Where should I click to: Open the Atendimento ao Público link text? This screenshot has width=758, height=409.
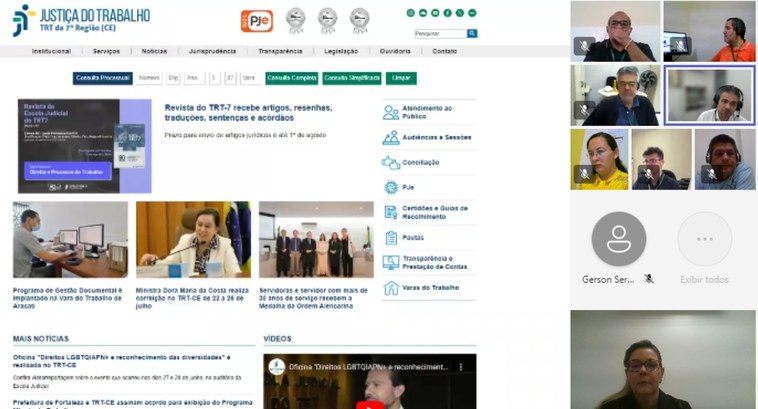tap(427, 112)
